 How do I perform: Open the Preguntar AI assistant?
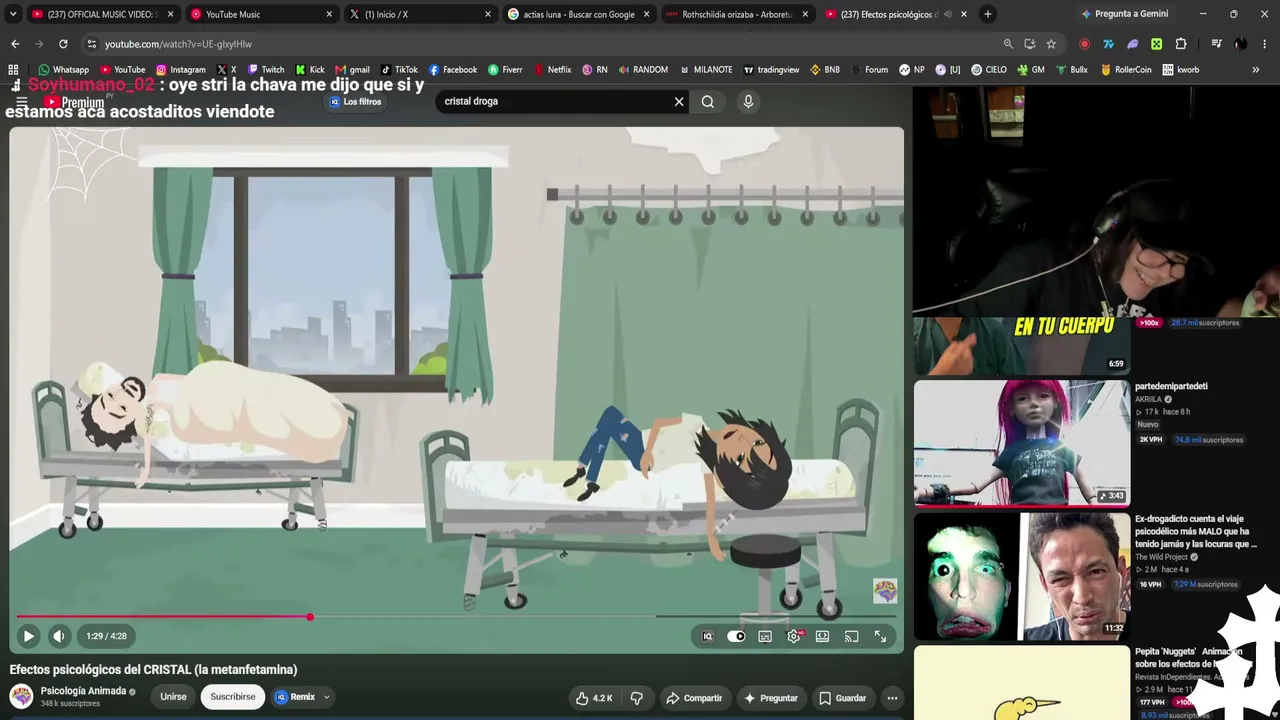pyautogui.click(x=771, y=698)
